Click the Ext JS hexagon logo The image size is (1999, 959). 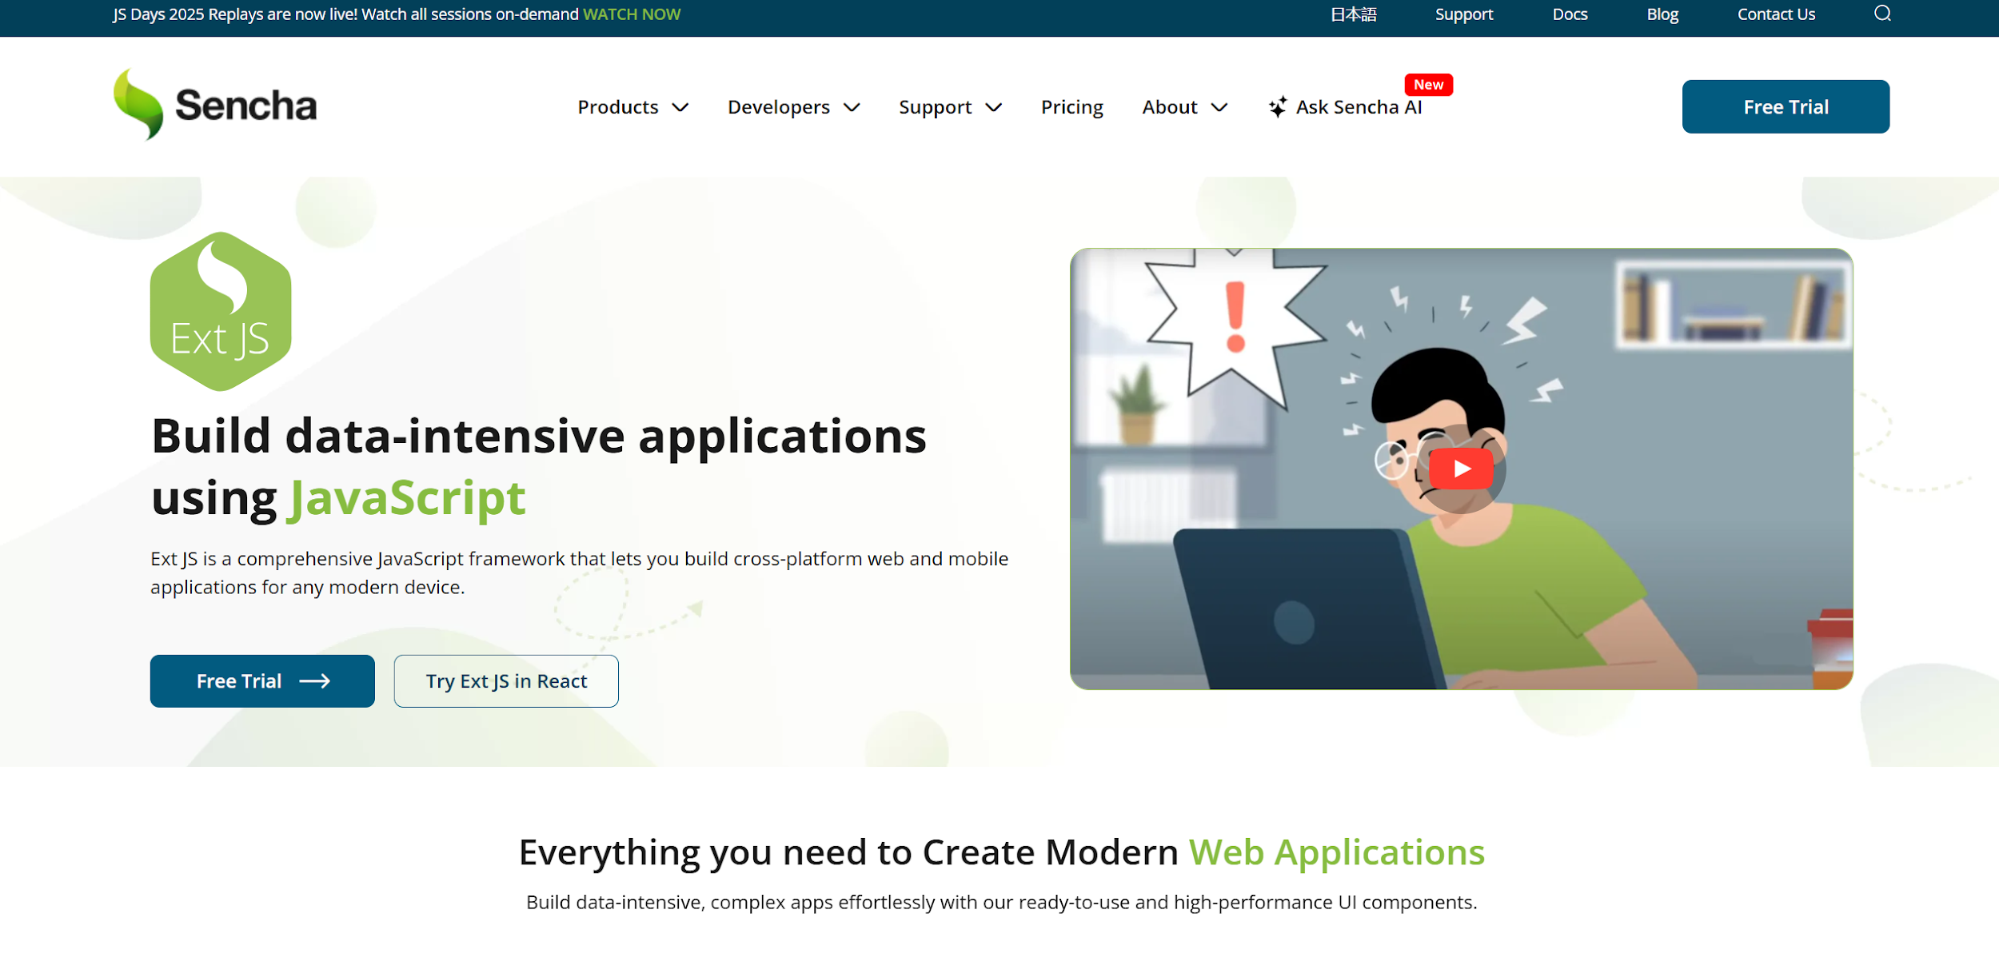[221, 311]
